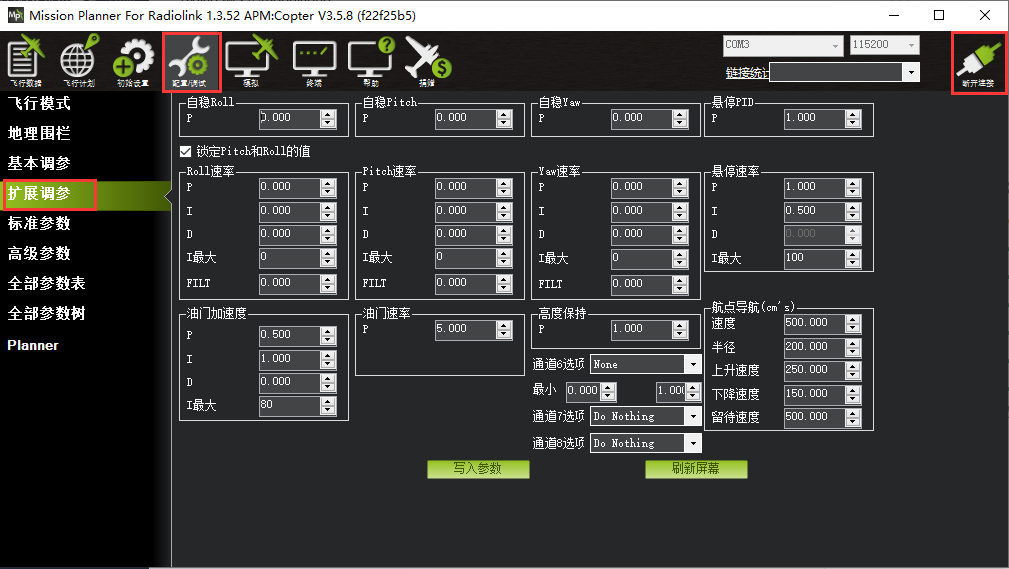The image size is (1009, 569).
Task: Click the Loiter rate (悬停速率) P field
Action: [x=814, y=187]
